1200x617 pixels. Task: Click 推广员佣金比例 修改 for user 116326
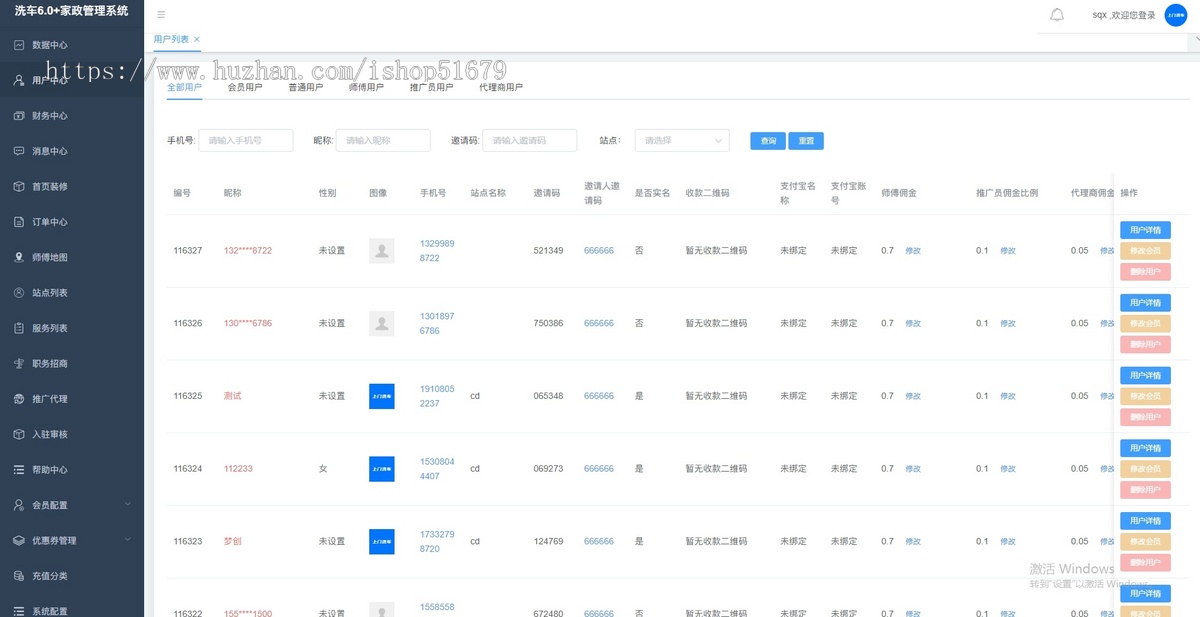point(1008,323)
